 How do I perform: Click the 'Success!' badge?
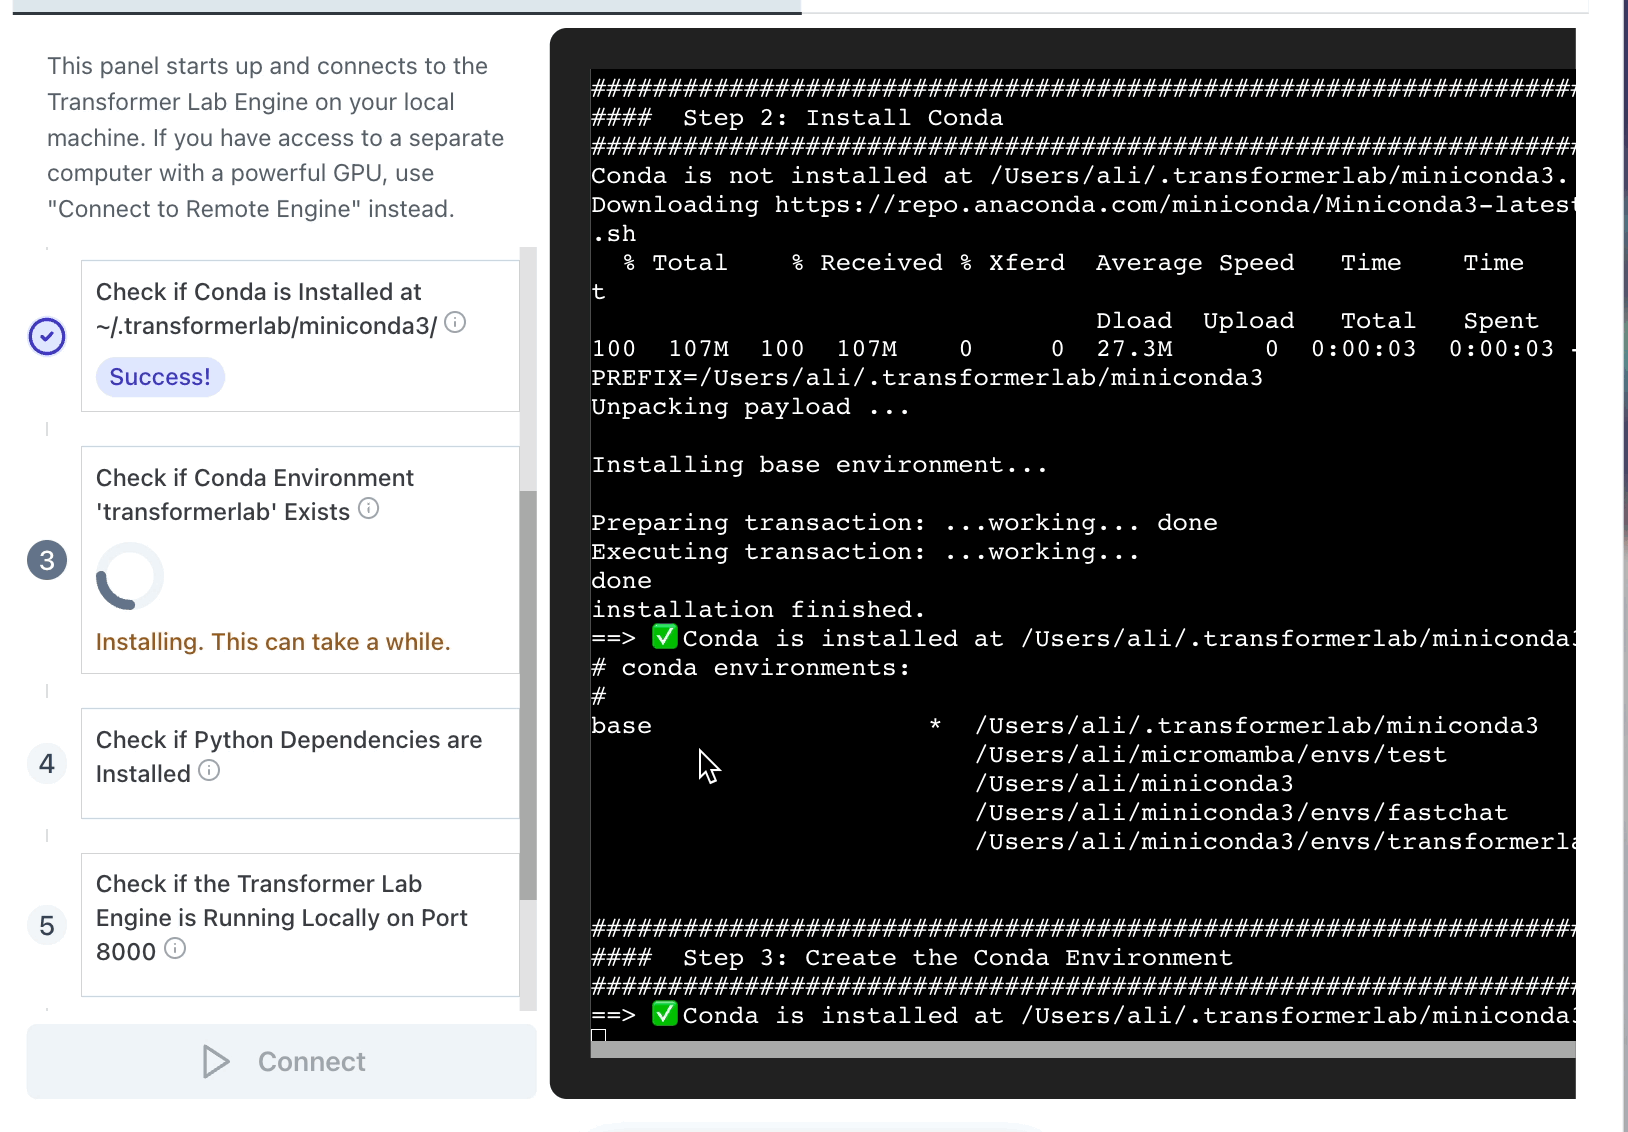(160, 377)
